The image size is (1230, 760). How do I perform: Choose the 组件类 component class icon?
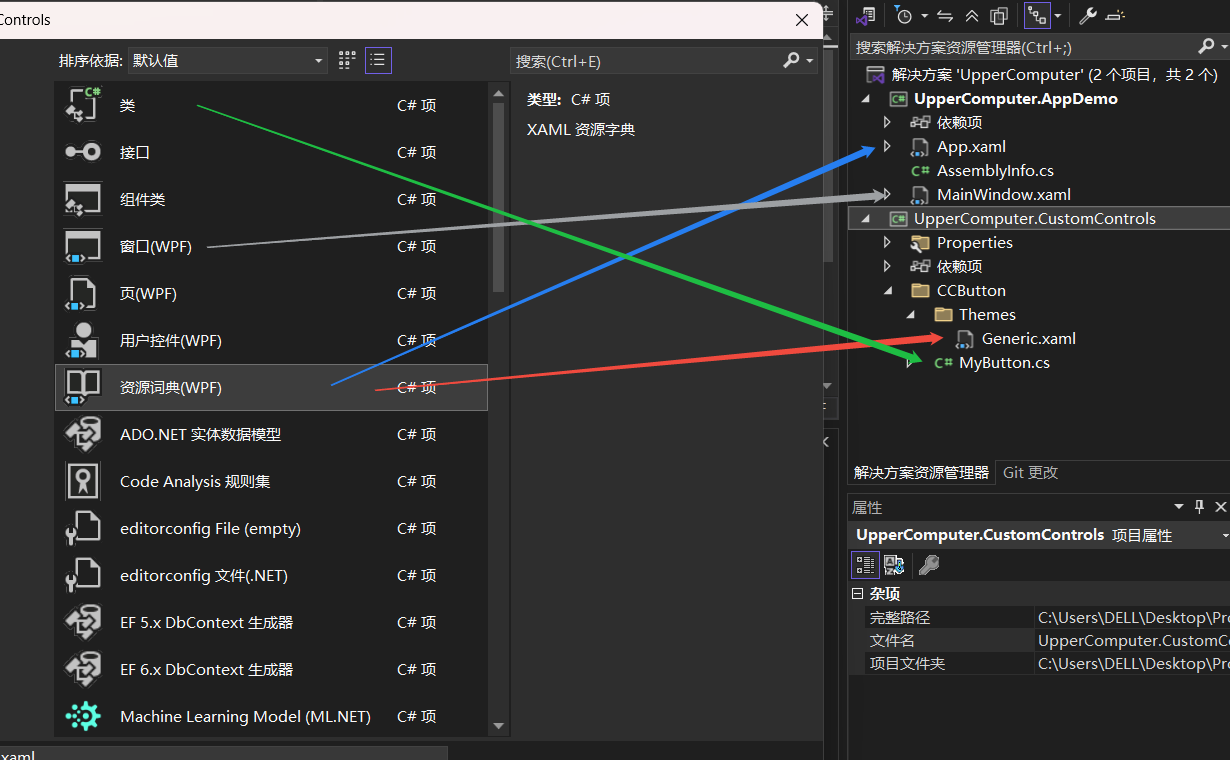coord(82,199)
